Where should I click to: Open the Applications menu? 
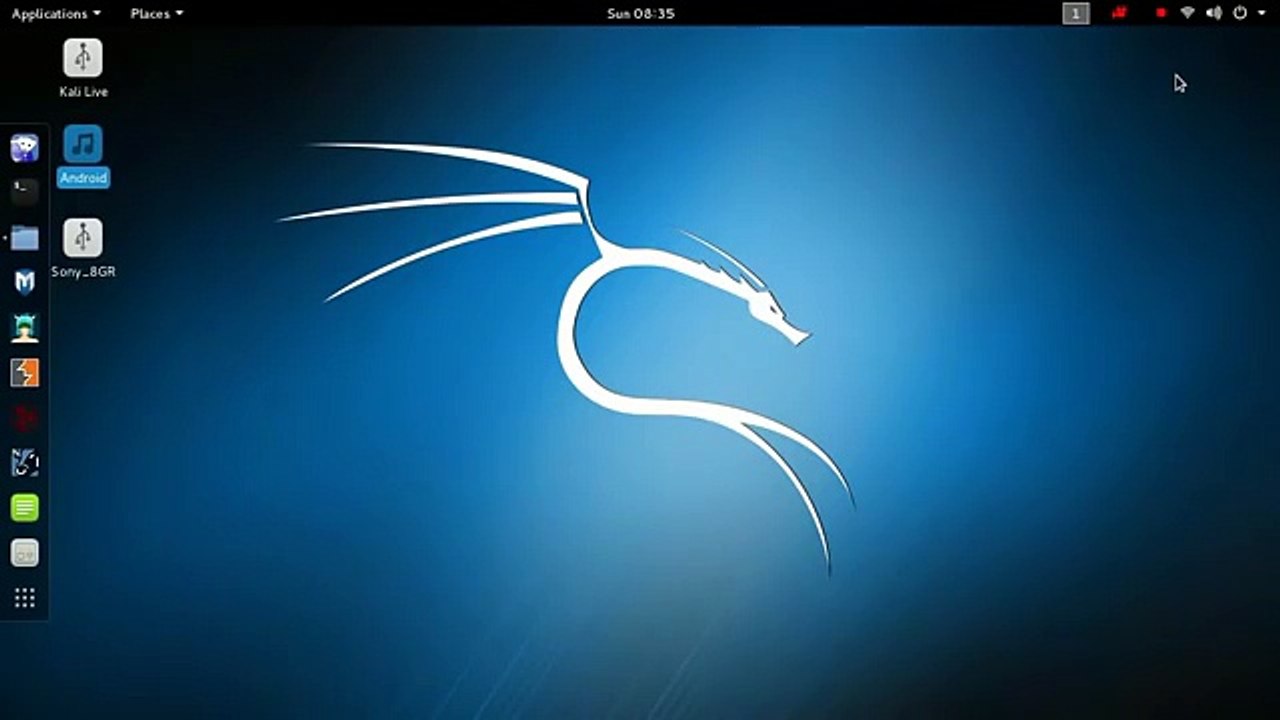pyautogui.click(x=56, y=13)
